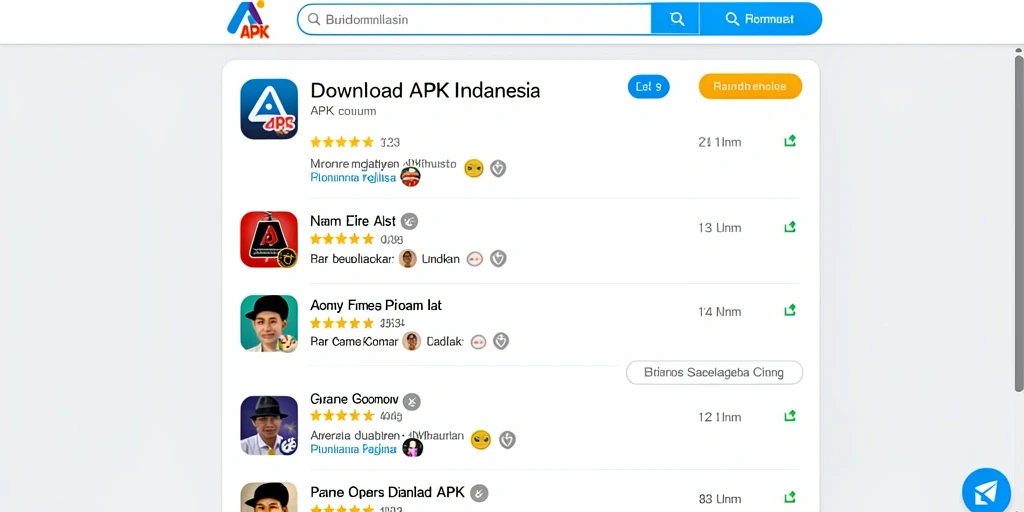1024x512 pixels.
Task: Click share icon next to 12 1nm
Action: click(790, 416)
